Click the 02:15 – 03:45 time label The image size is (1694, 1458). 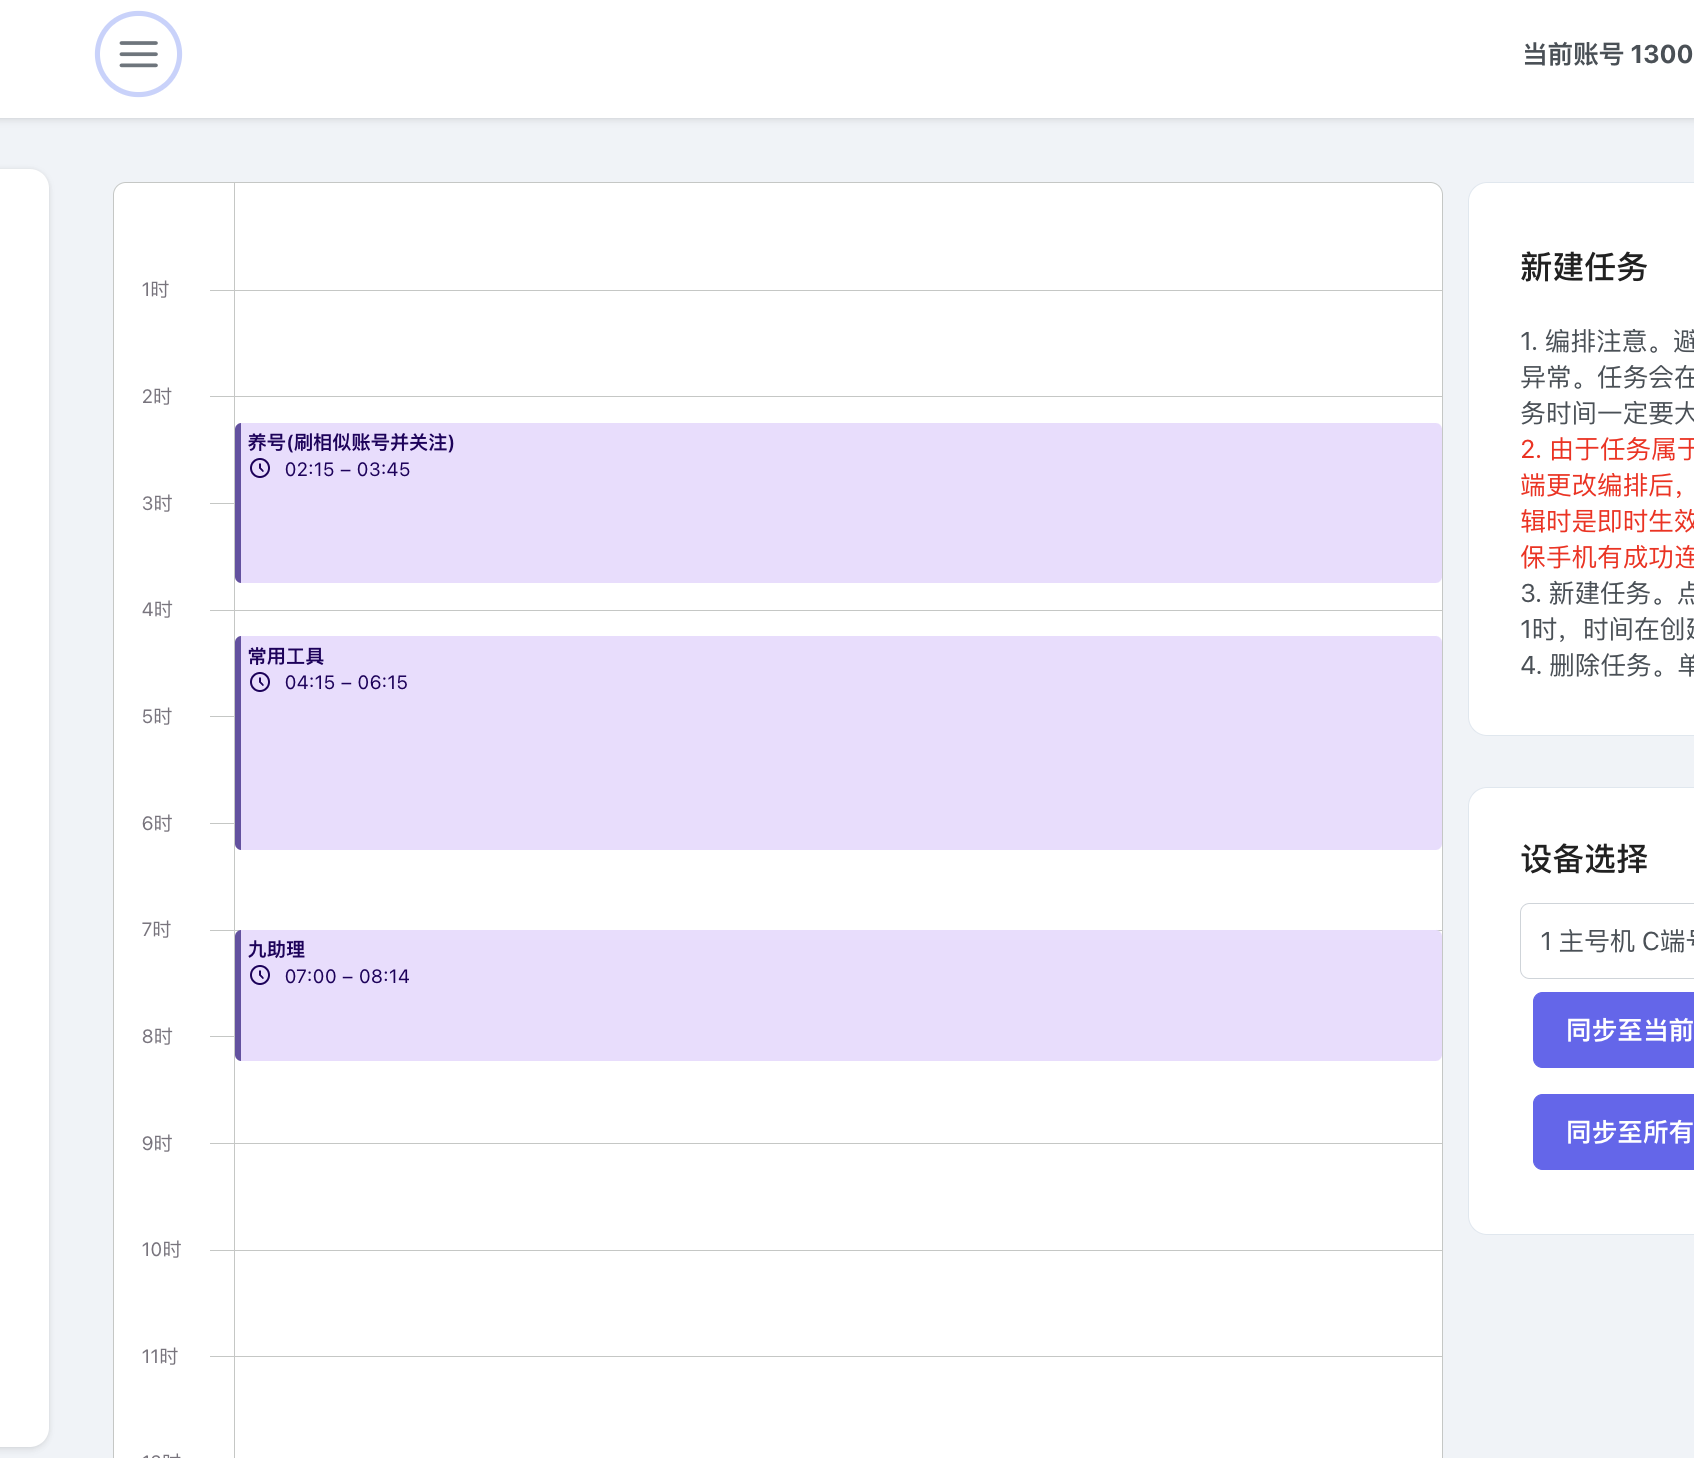tap(347, 469)
